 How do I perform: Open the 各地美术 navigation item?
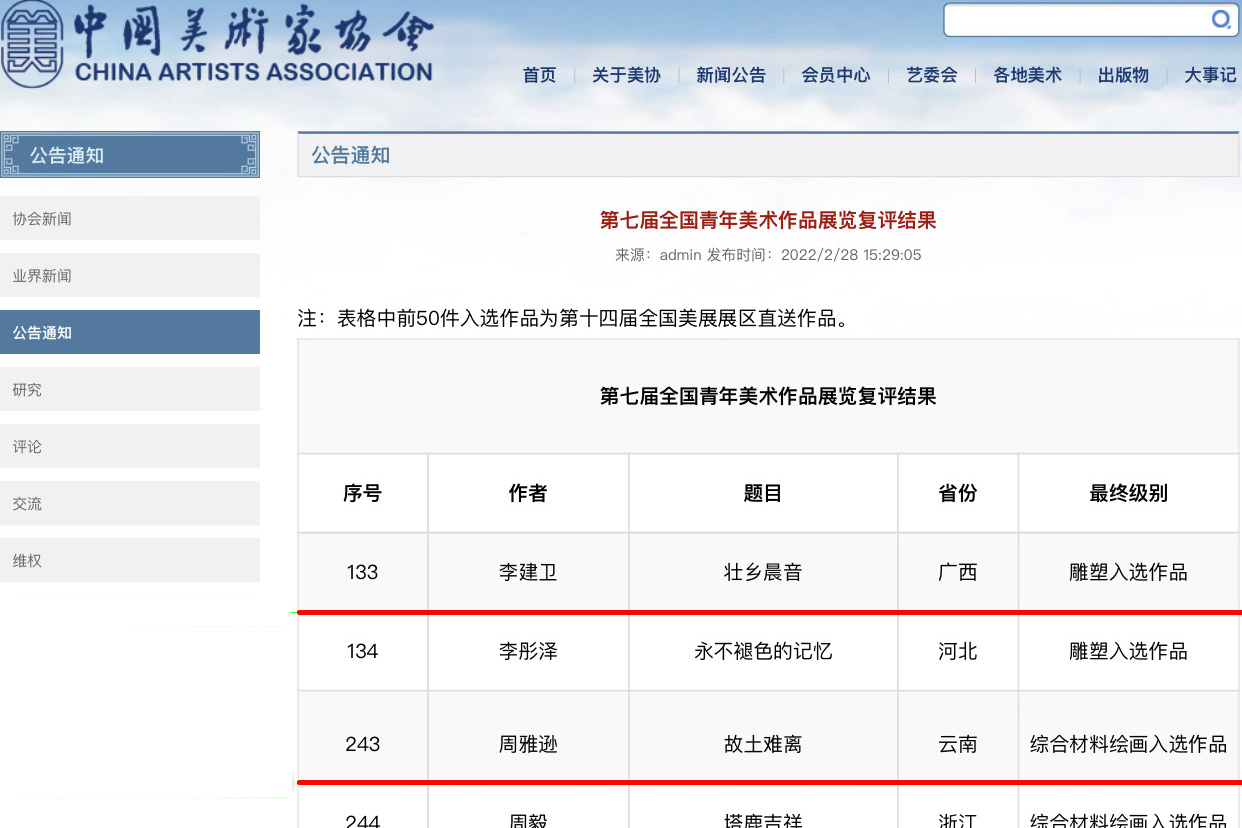[1027, 75]
